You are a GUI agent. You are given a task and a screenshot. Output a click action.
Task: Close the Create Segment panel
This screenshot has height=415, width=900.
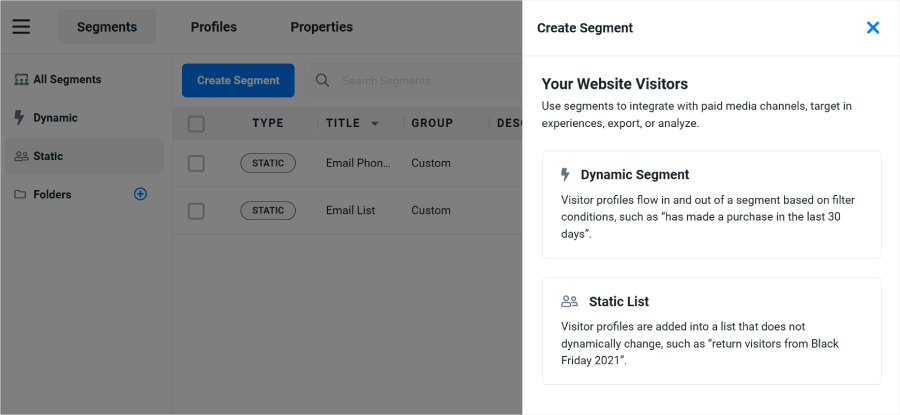(x=873, y=28)
